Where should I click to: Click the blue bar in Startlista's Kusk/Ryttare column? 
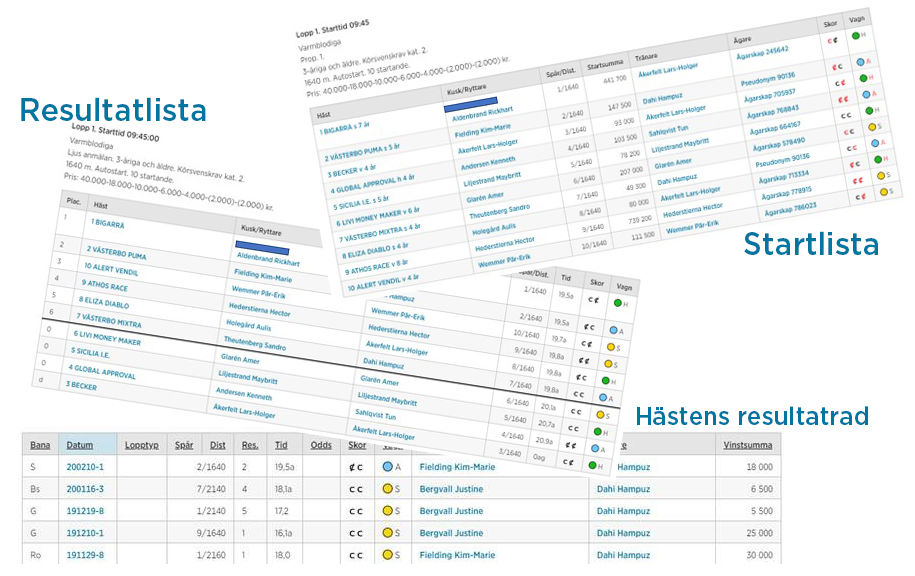pos(472,103)
